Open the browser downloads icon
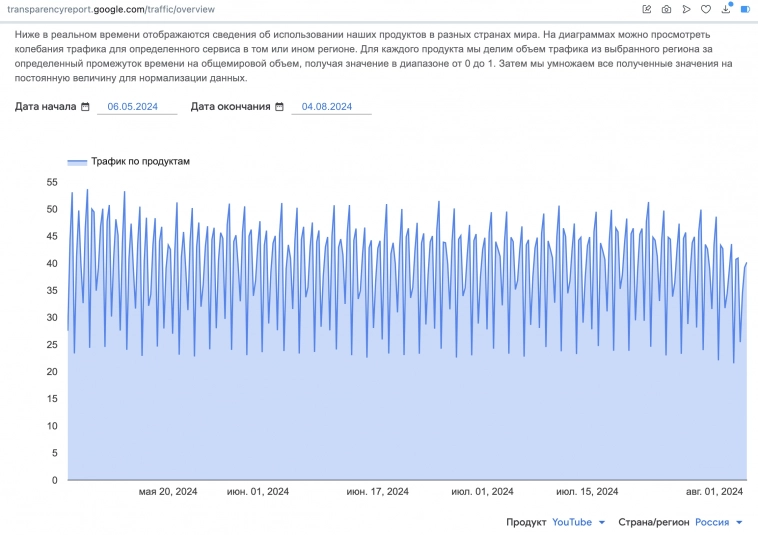This screenshot has height=535, width=758. click(x=726, y=9)
